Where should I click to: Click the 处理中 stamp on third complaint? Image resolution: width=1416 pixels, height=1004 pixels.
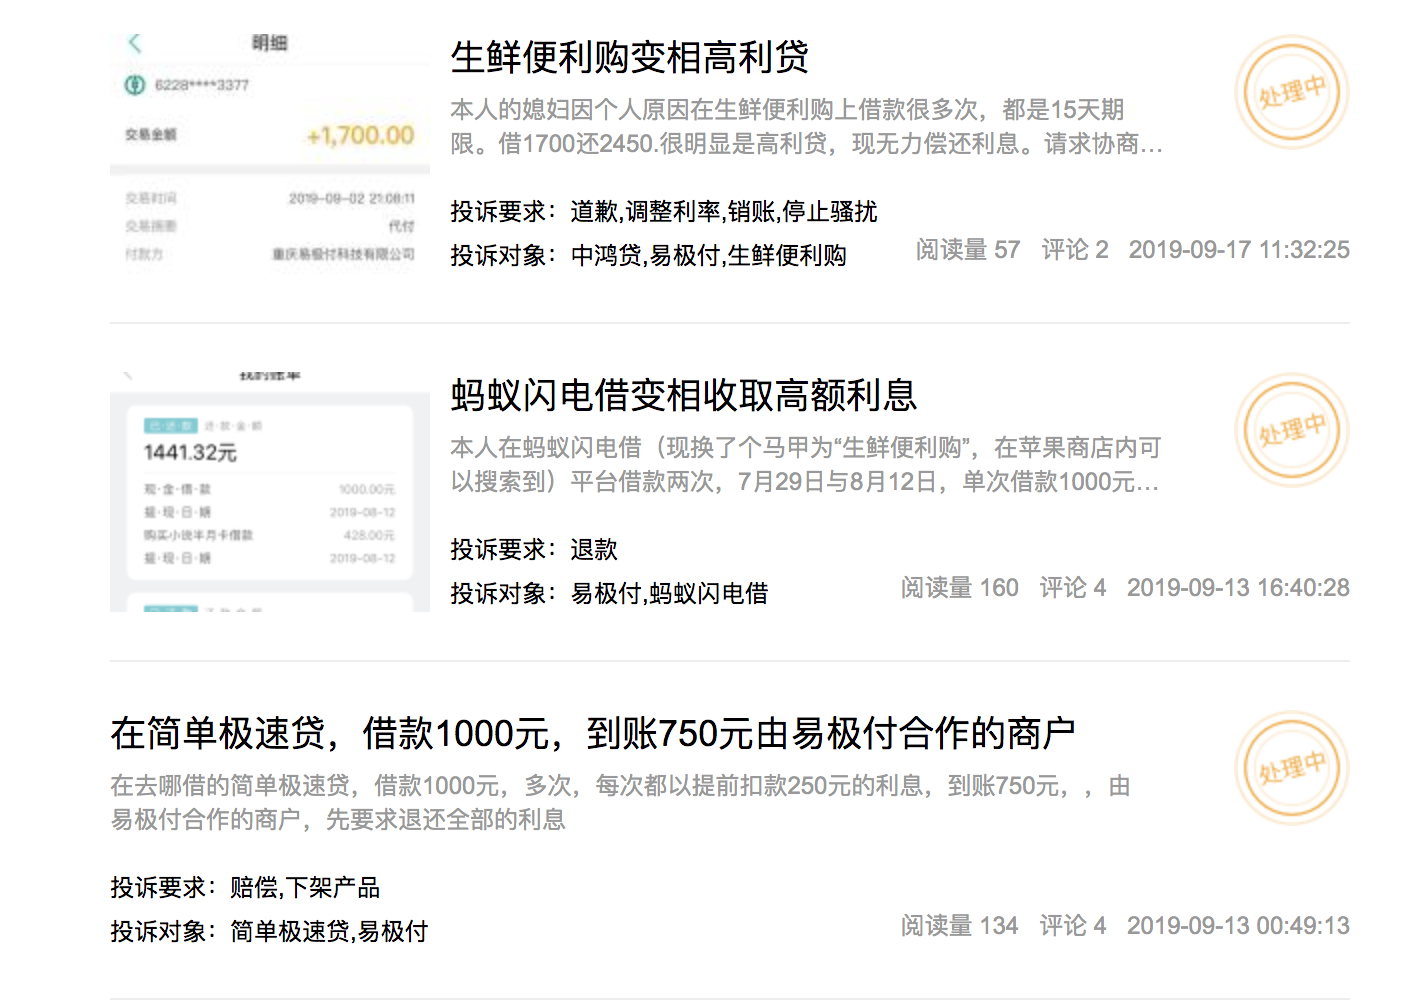1291,767
